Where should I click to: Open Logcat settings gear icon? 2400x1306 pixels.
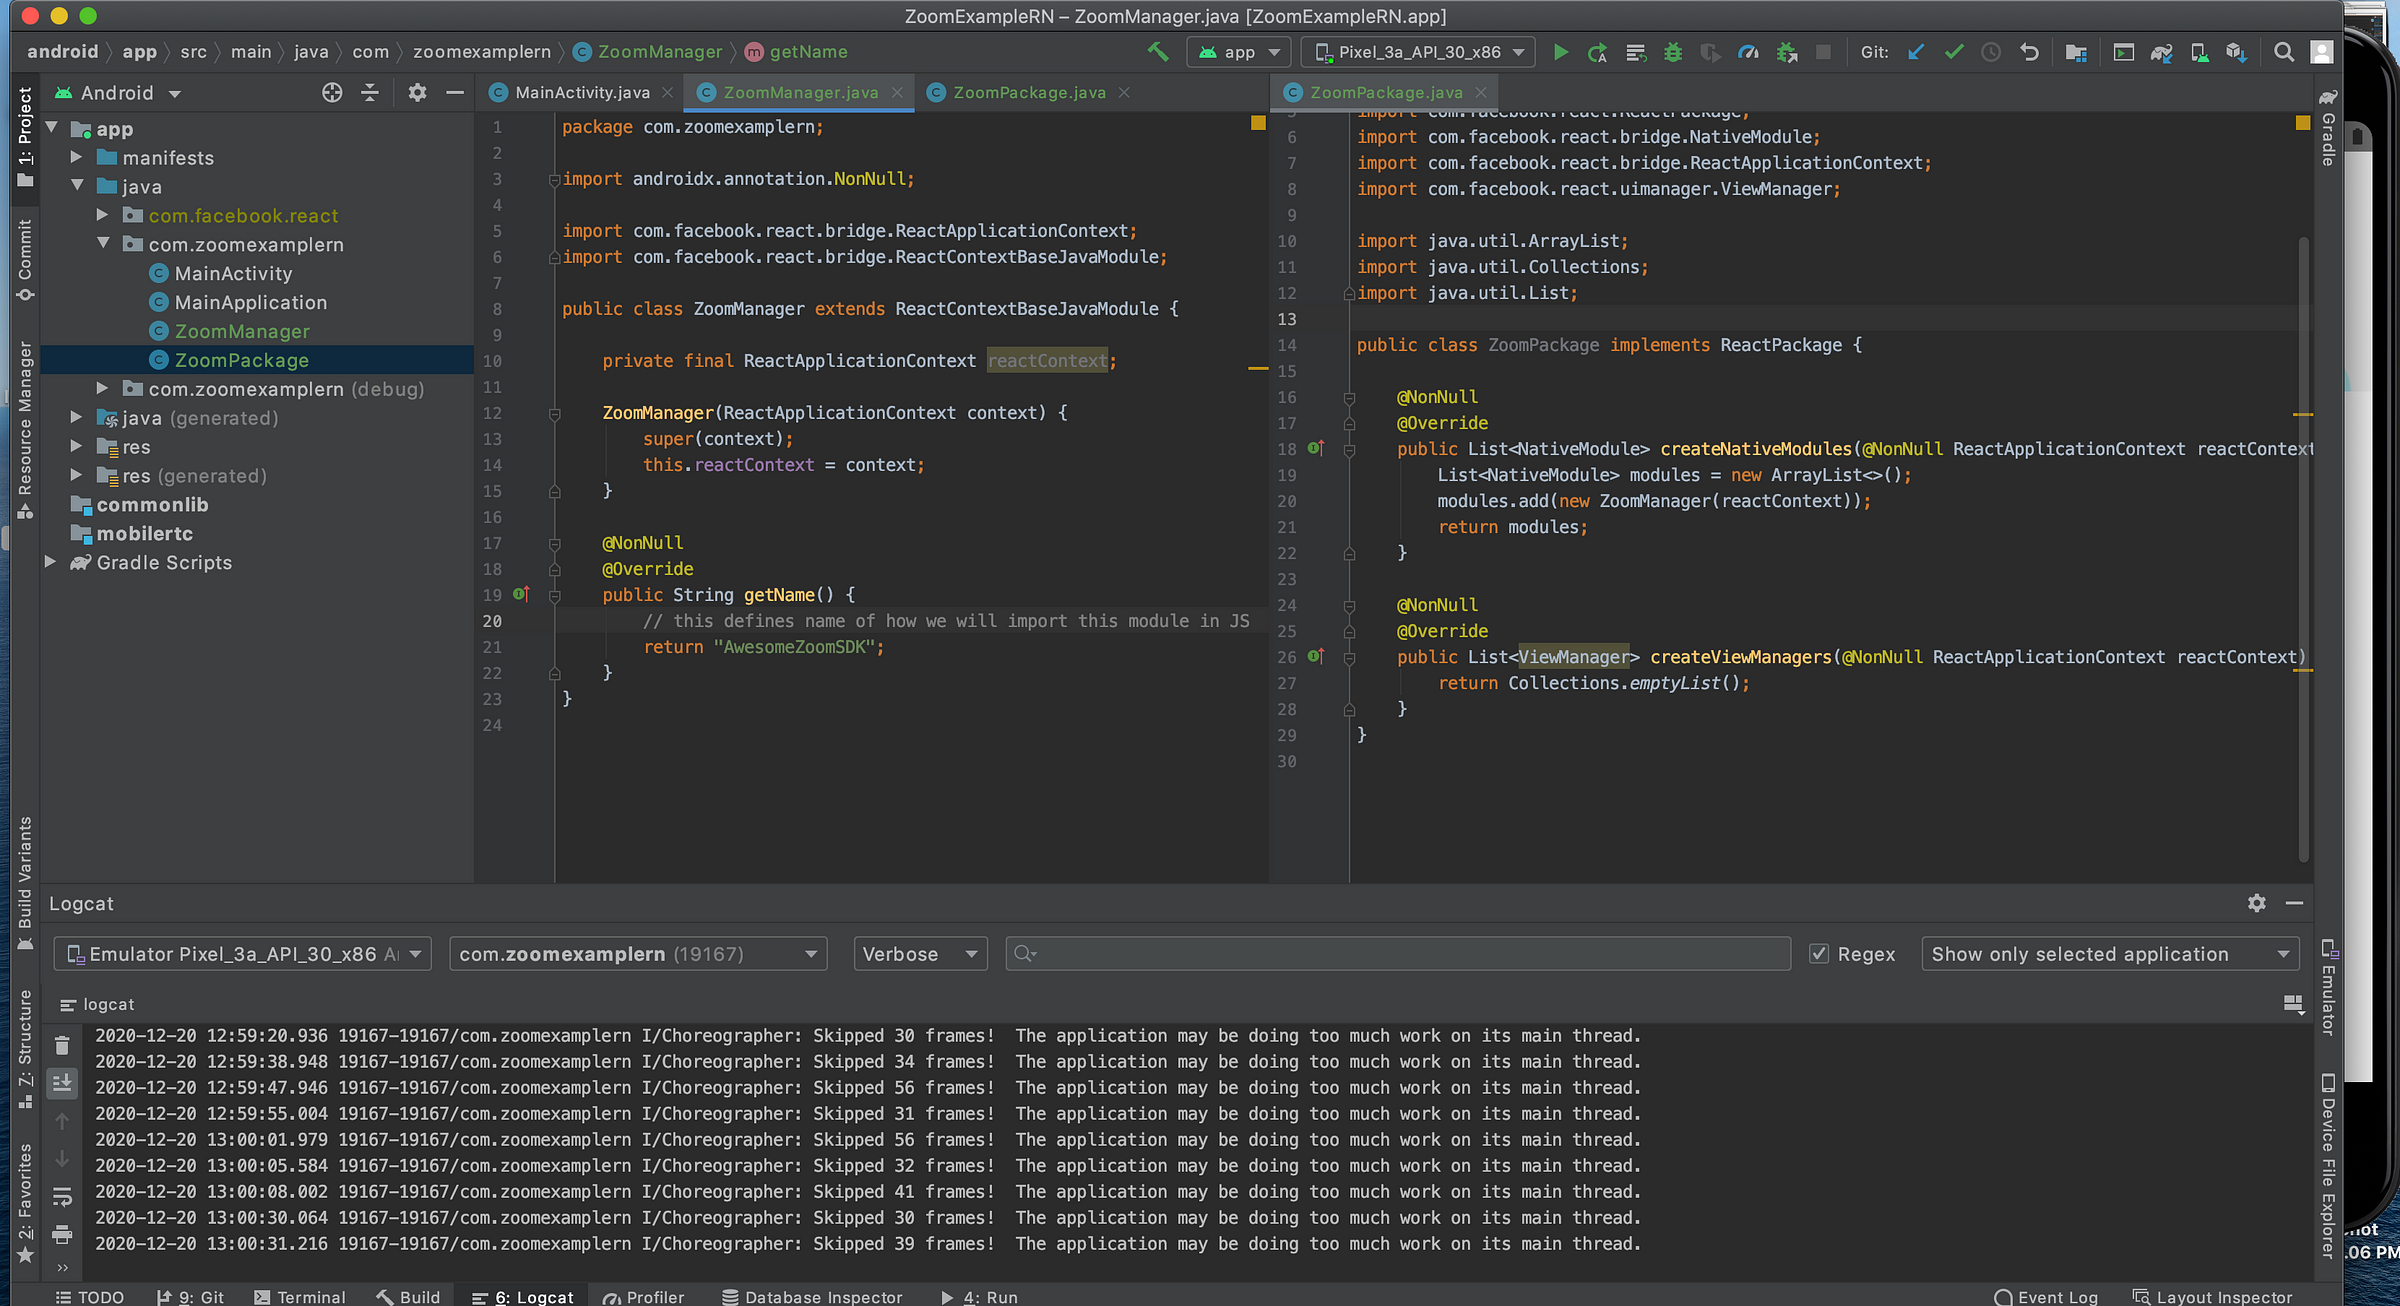2256,903
